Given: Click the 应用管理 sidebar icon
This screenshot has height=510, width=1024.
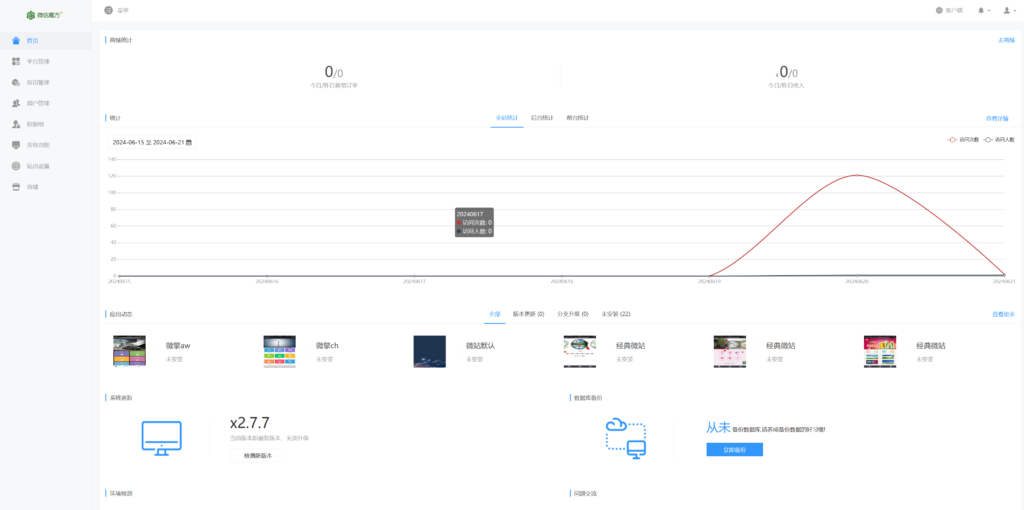Looking at the screenshot, I should point(15,82).
